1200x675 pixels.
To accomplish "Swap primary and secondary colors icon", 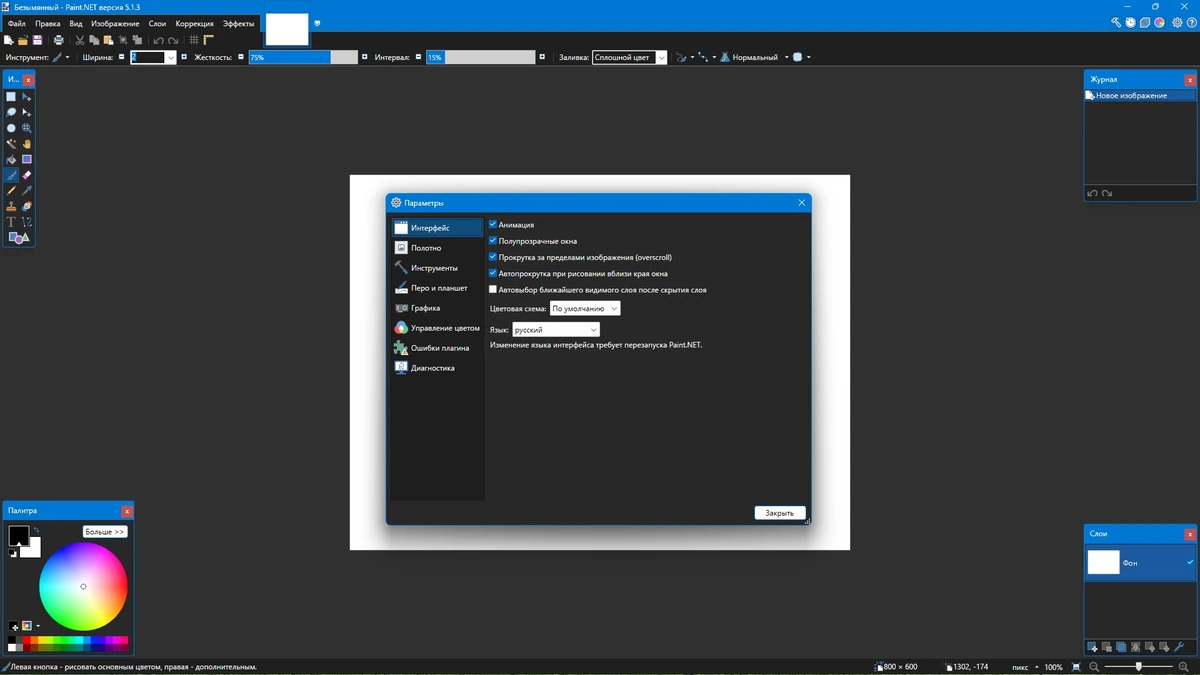I will click(x=36, y=530).
